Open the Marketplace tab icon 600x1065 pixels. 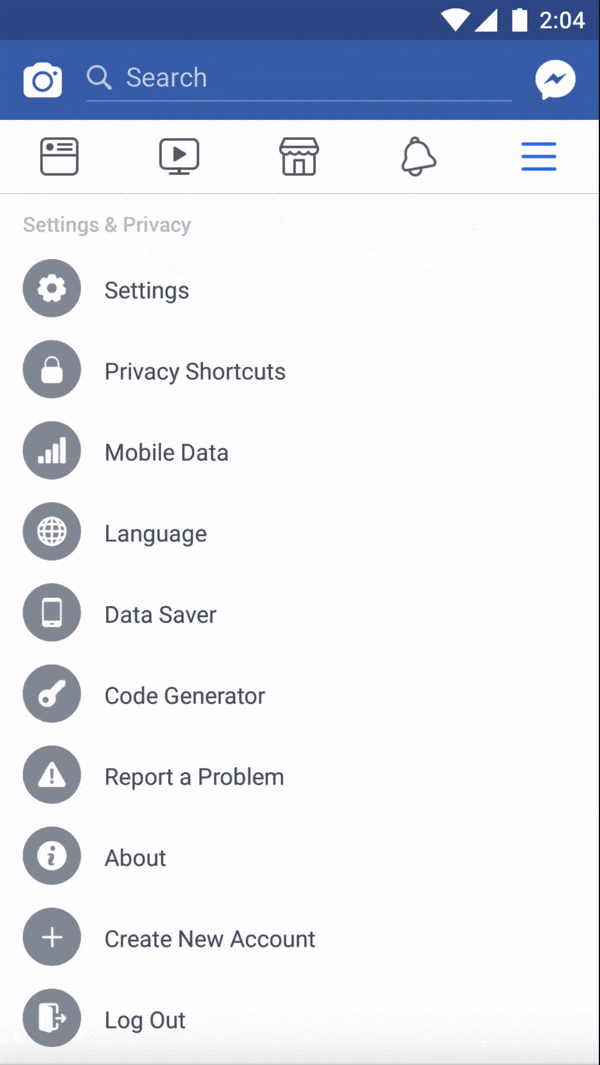click(299, 157)
